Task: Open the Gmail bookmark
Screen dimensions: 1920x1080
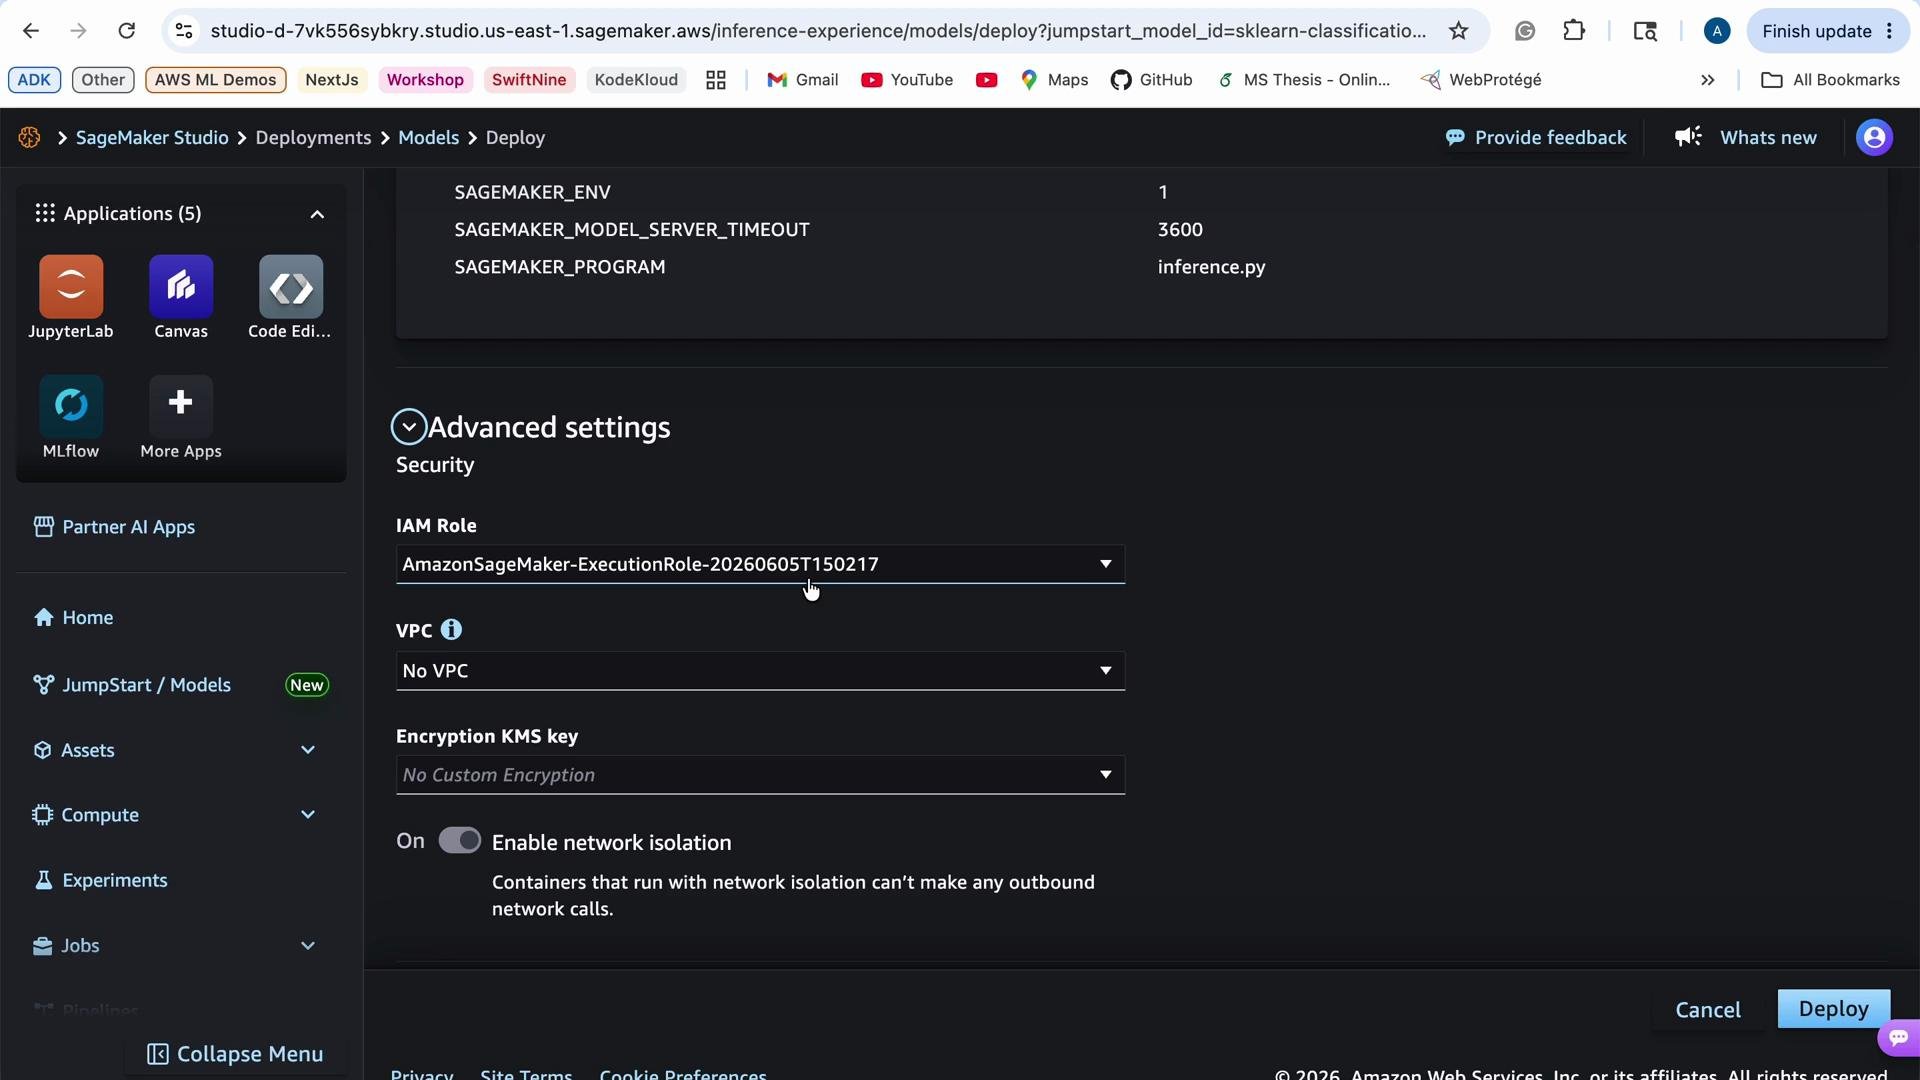Action: pos(802,80)
